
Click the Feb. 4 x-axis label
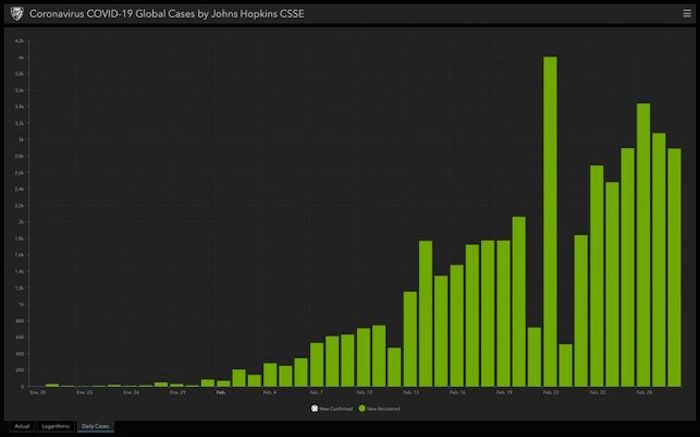click(270, 393)
